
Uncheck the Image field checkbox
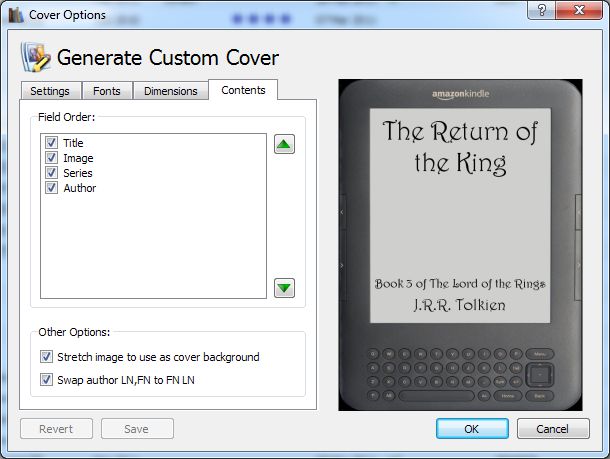(51, 158)
